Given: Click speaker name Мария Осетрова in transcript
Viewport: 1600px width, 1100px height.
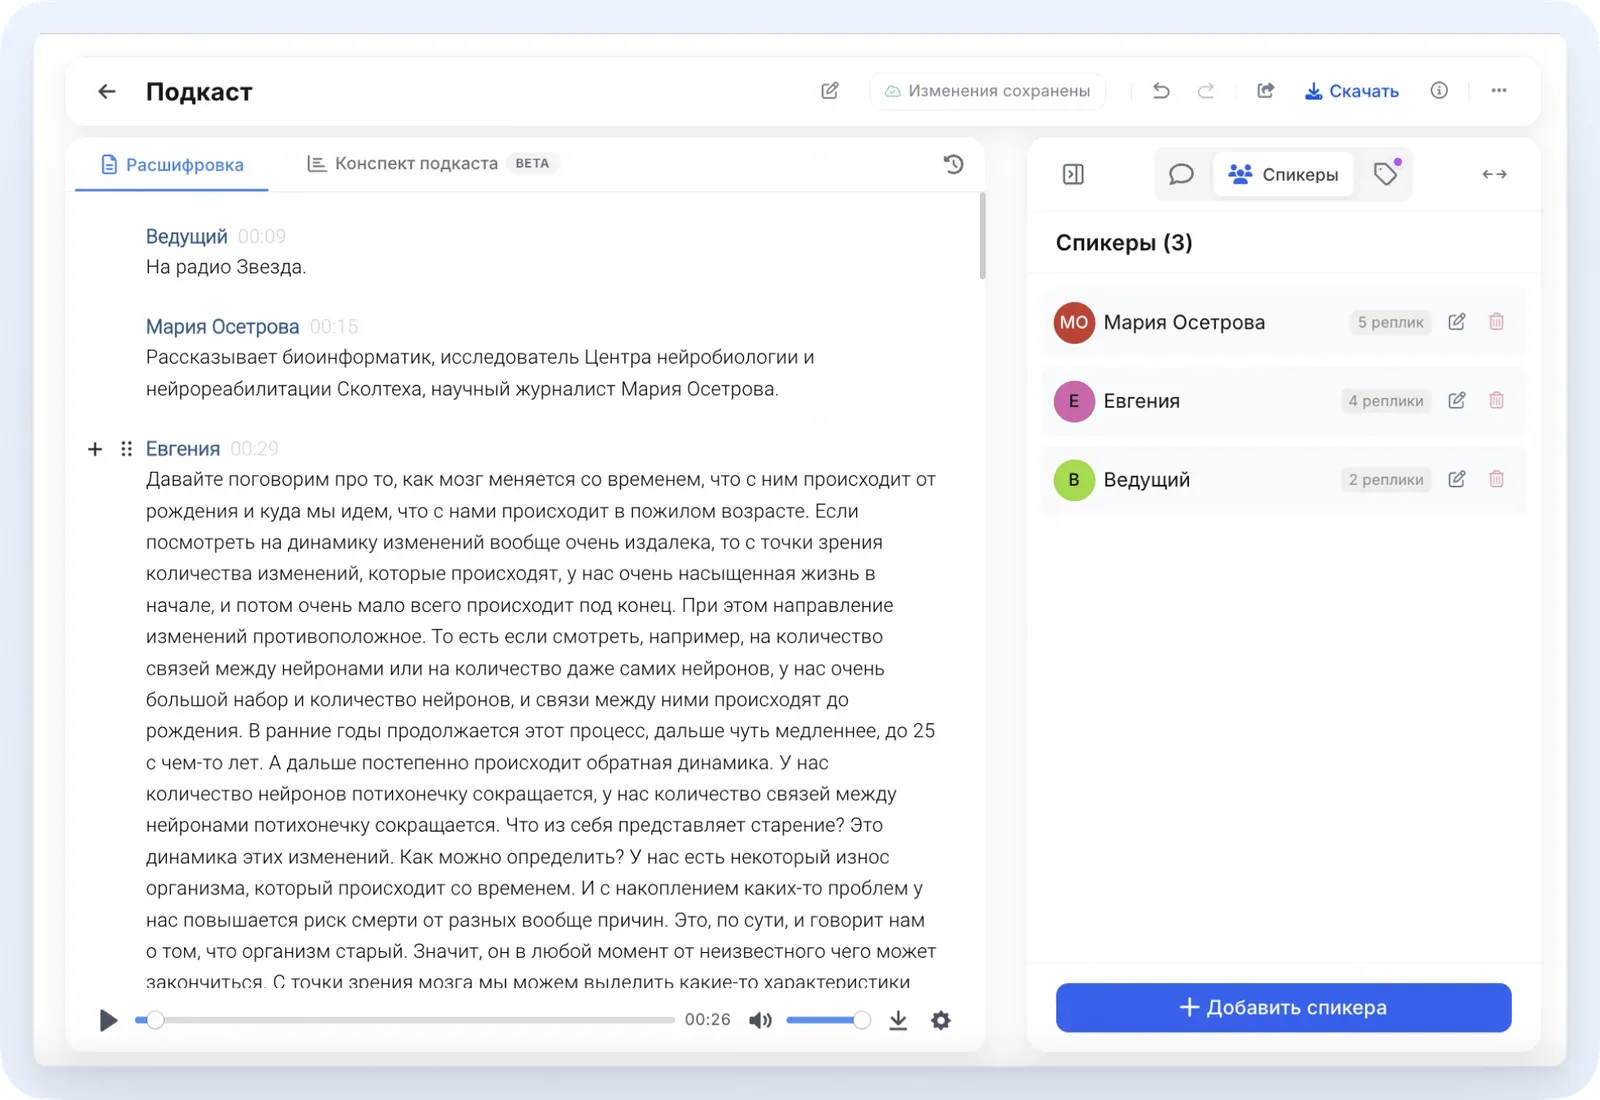Looking at the screenshot, I should pos(222,327).
